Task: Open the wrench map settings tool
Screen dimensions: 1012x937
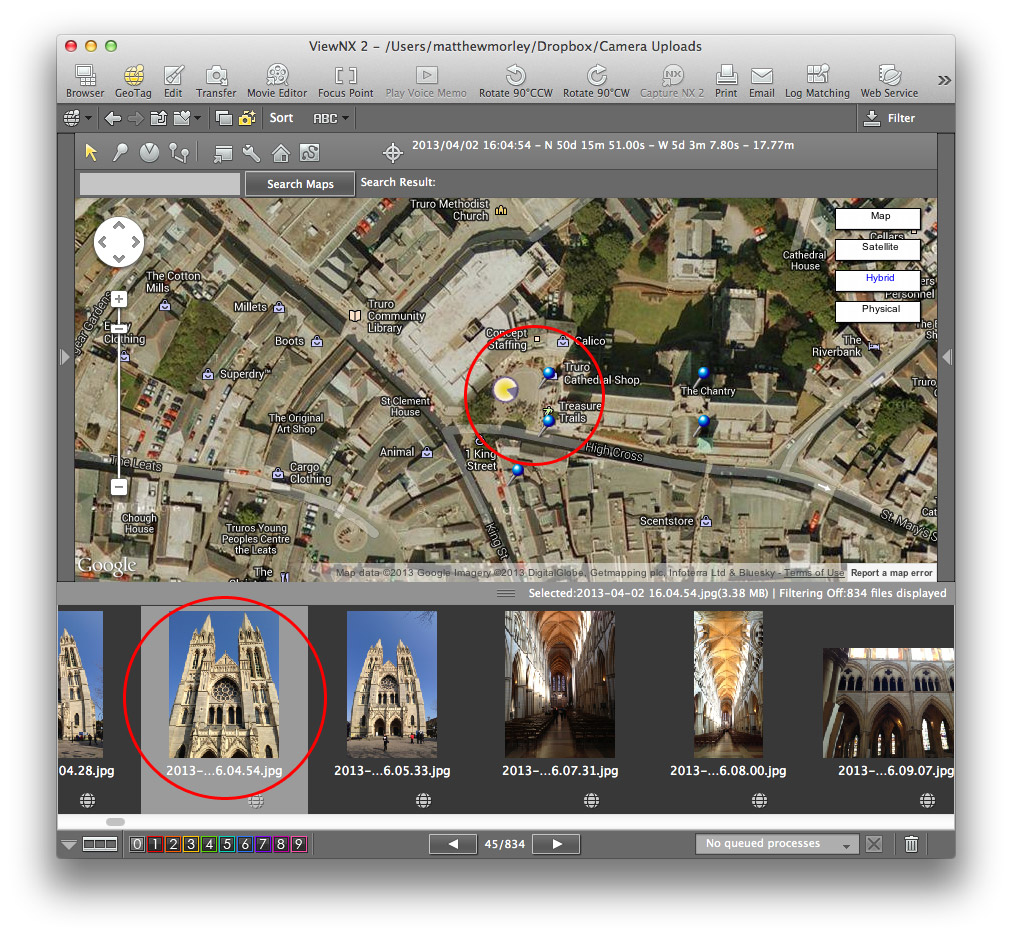Action: (x=252, y=154)
